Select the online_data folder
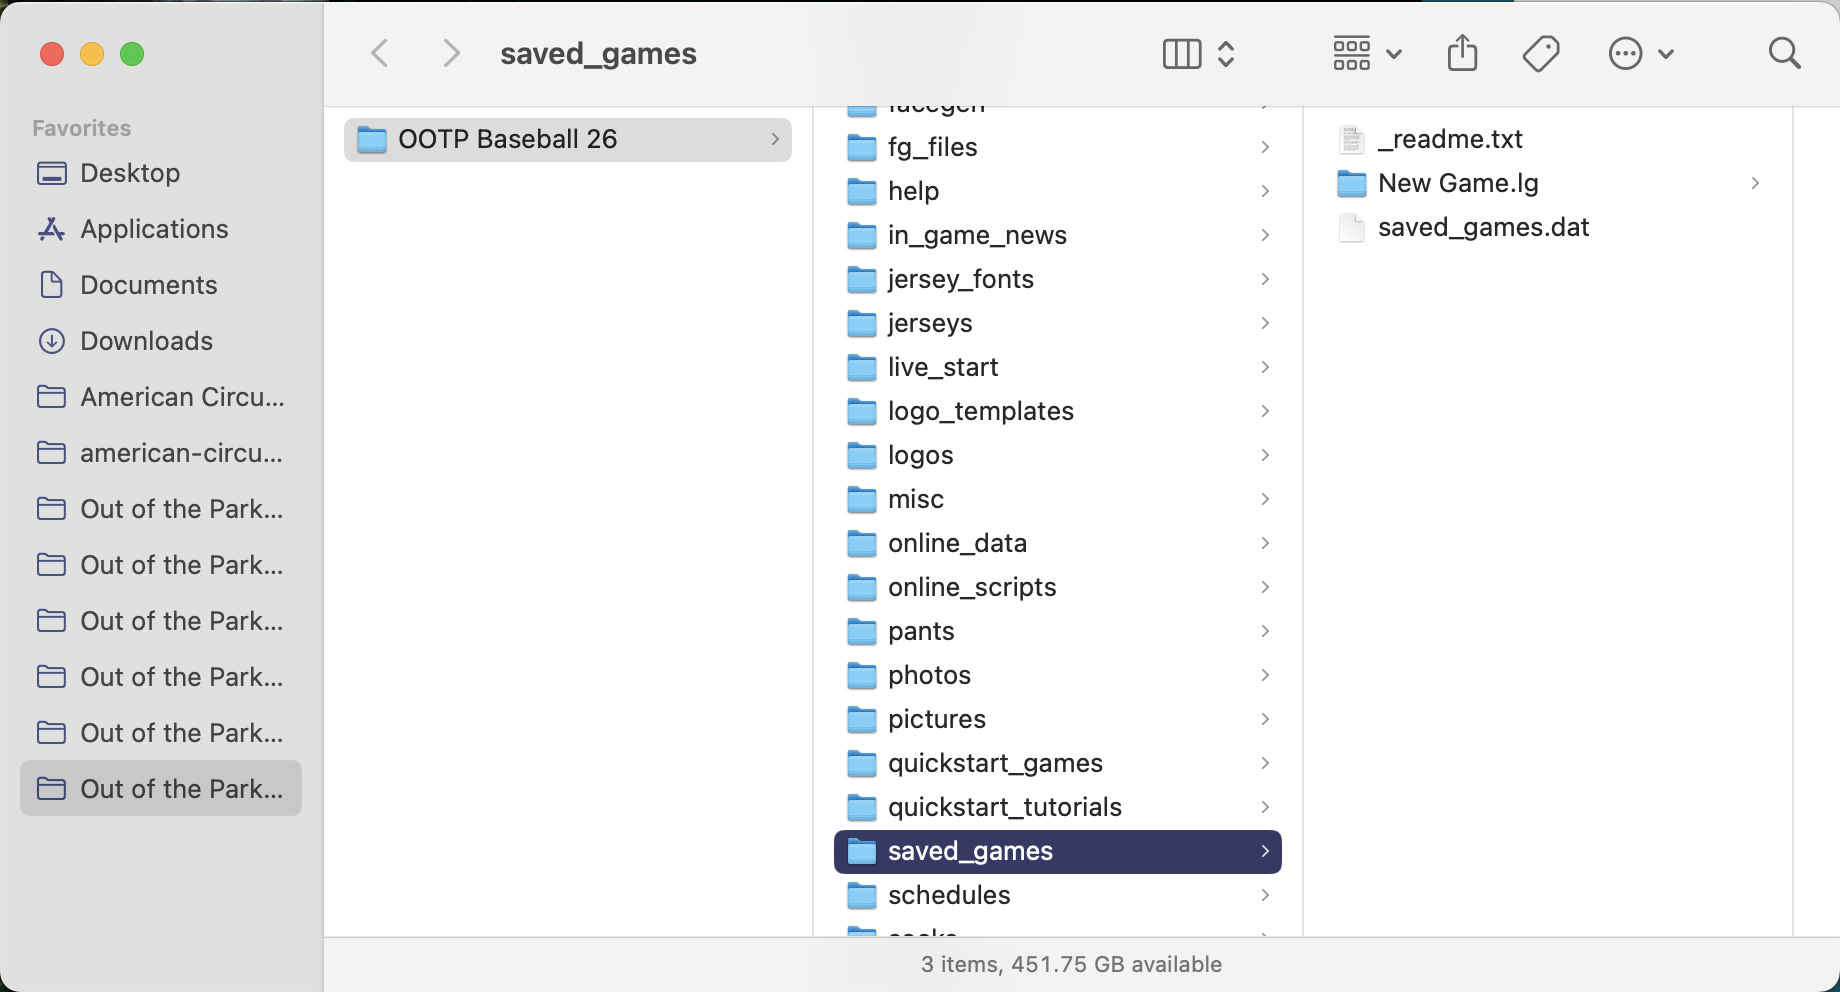This screenshot has height=992, width=1840. coord(1058,543)
